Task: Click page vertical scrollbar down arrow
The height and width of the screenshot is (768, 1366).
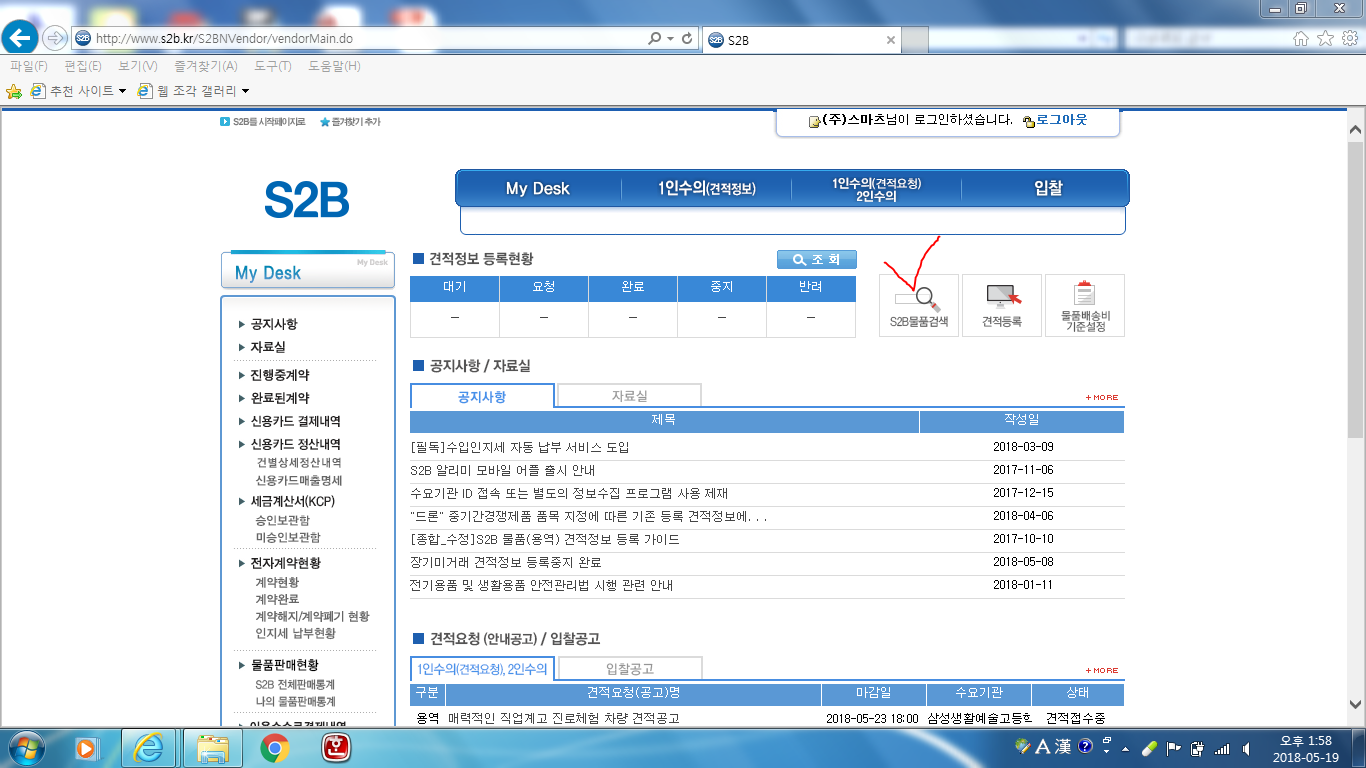Action: [x=1355, y=704]
